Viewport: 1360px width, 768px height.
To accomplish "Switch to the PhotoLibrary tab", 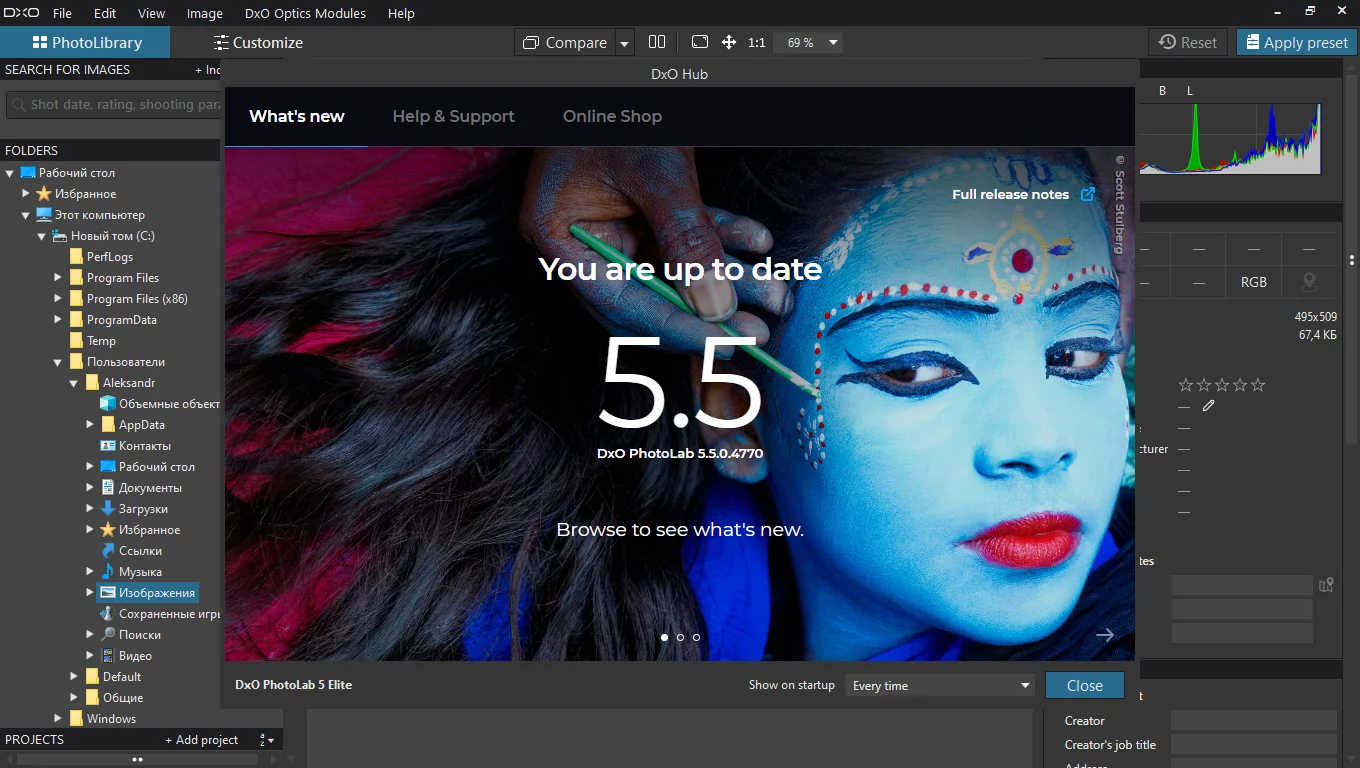I will pos(85,42).
